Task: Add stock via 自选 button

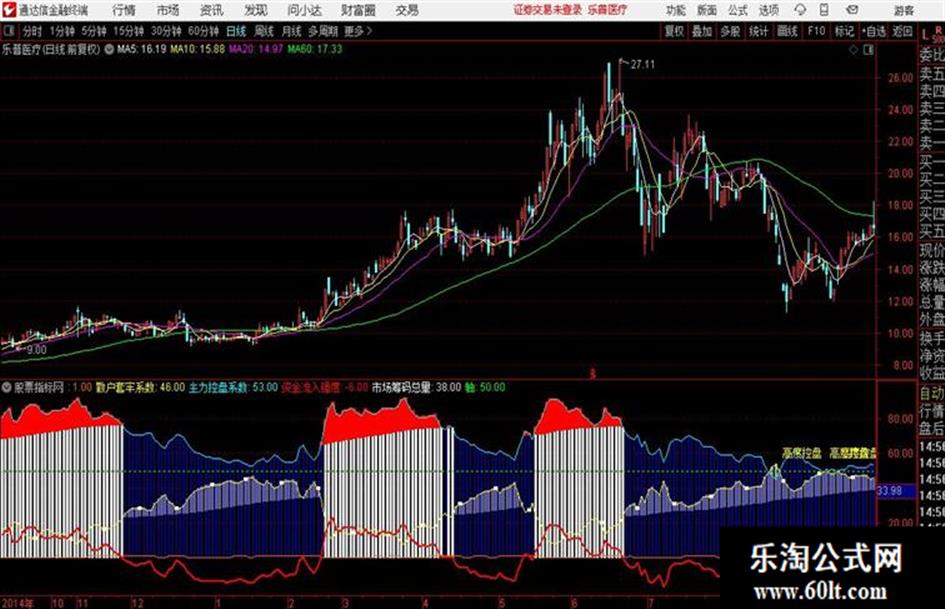Action: [874, 31]
